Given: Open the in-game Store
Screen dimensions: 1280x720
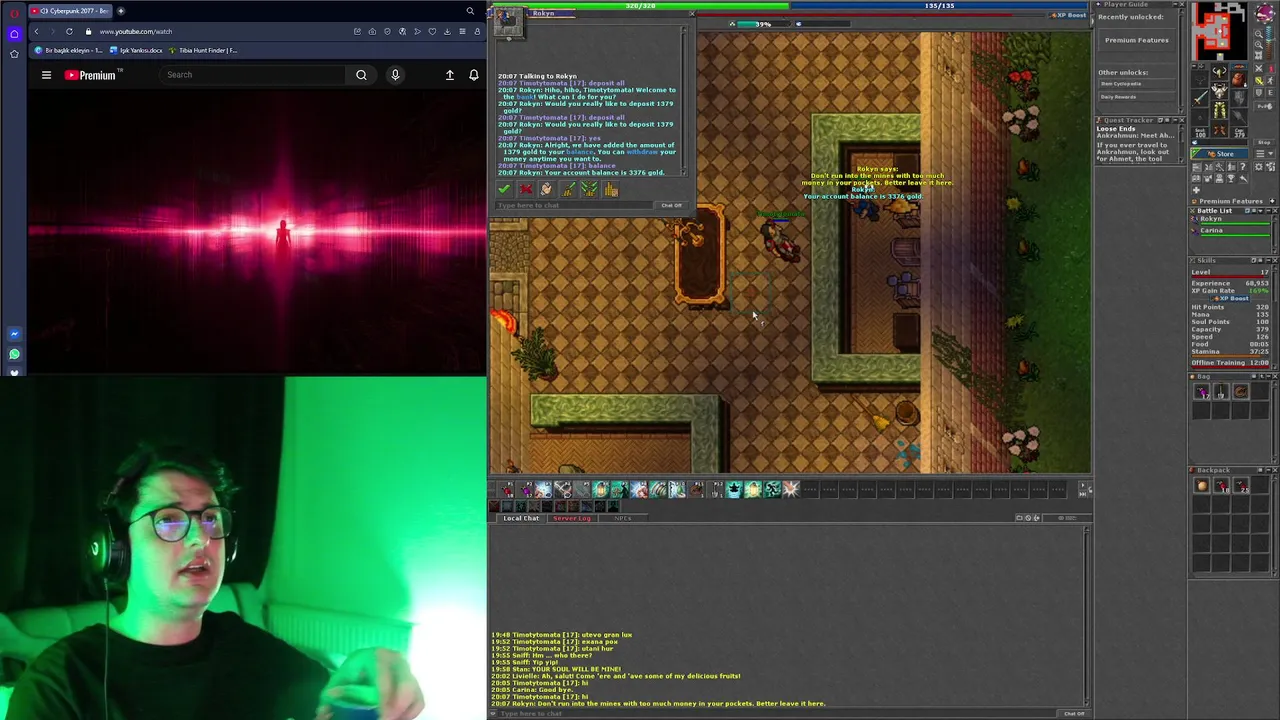Looking at the screenshot, I should point(1220,154).
